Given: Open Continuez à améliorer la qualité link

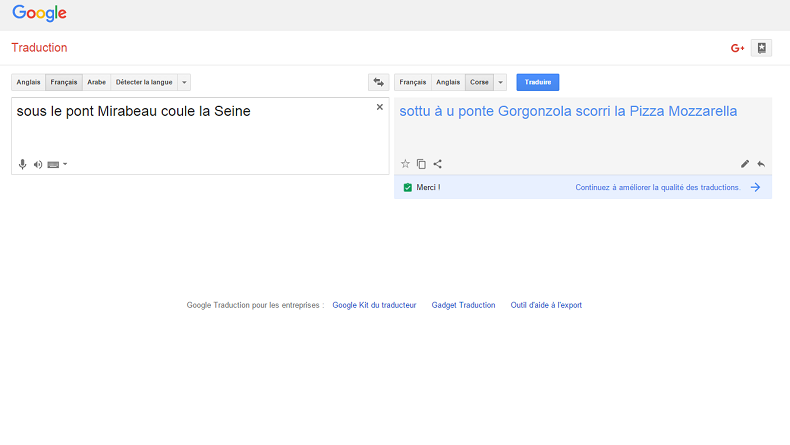Looking at the screenshot, I should [658, 187].
